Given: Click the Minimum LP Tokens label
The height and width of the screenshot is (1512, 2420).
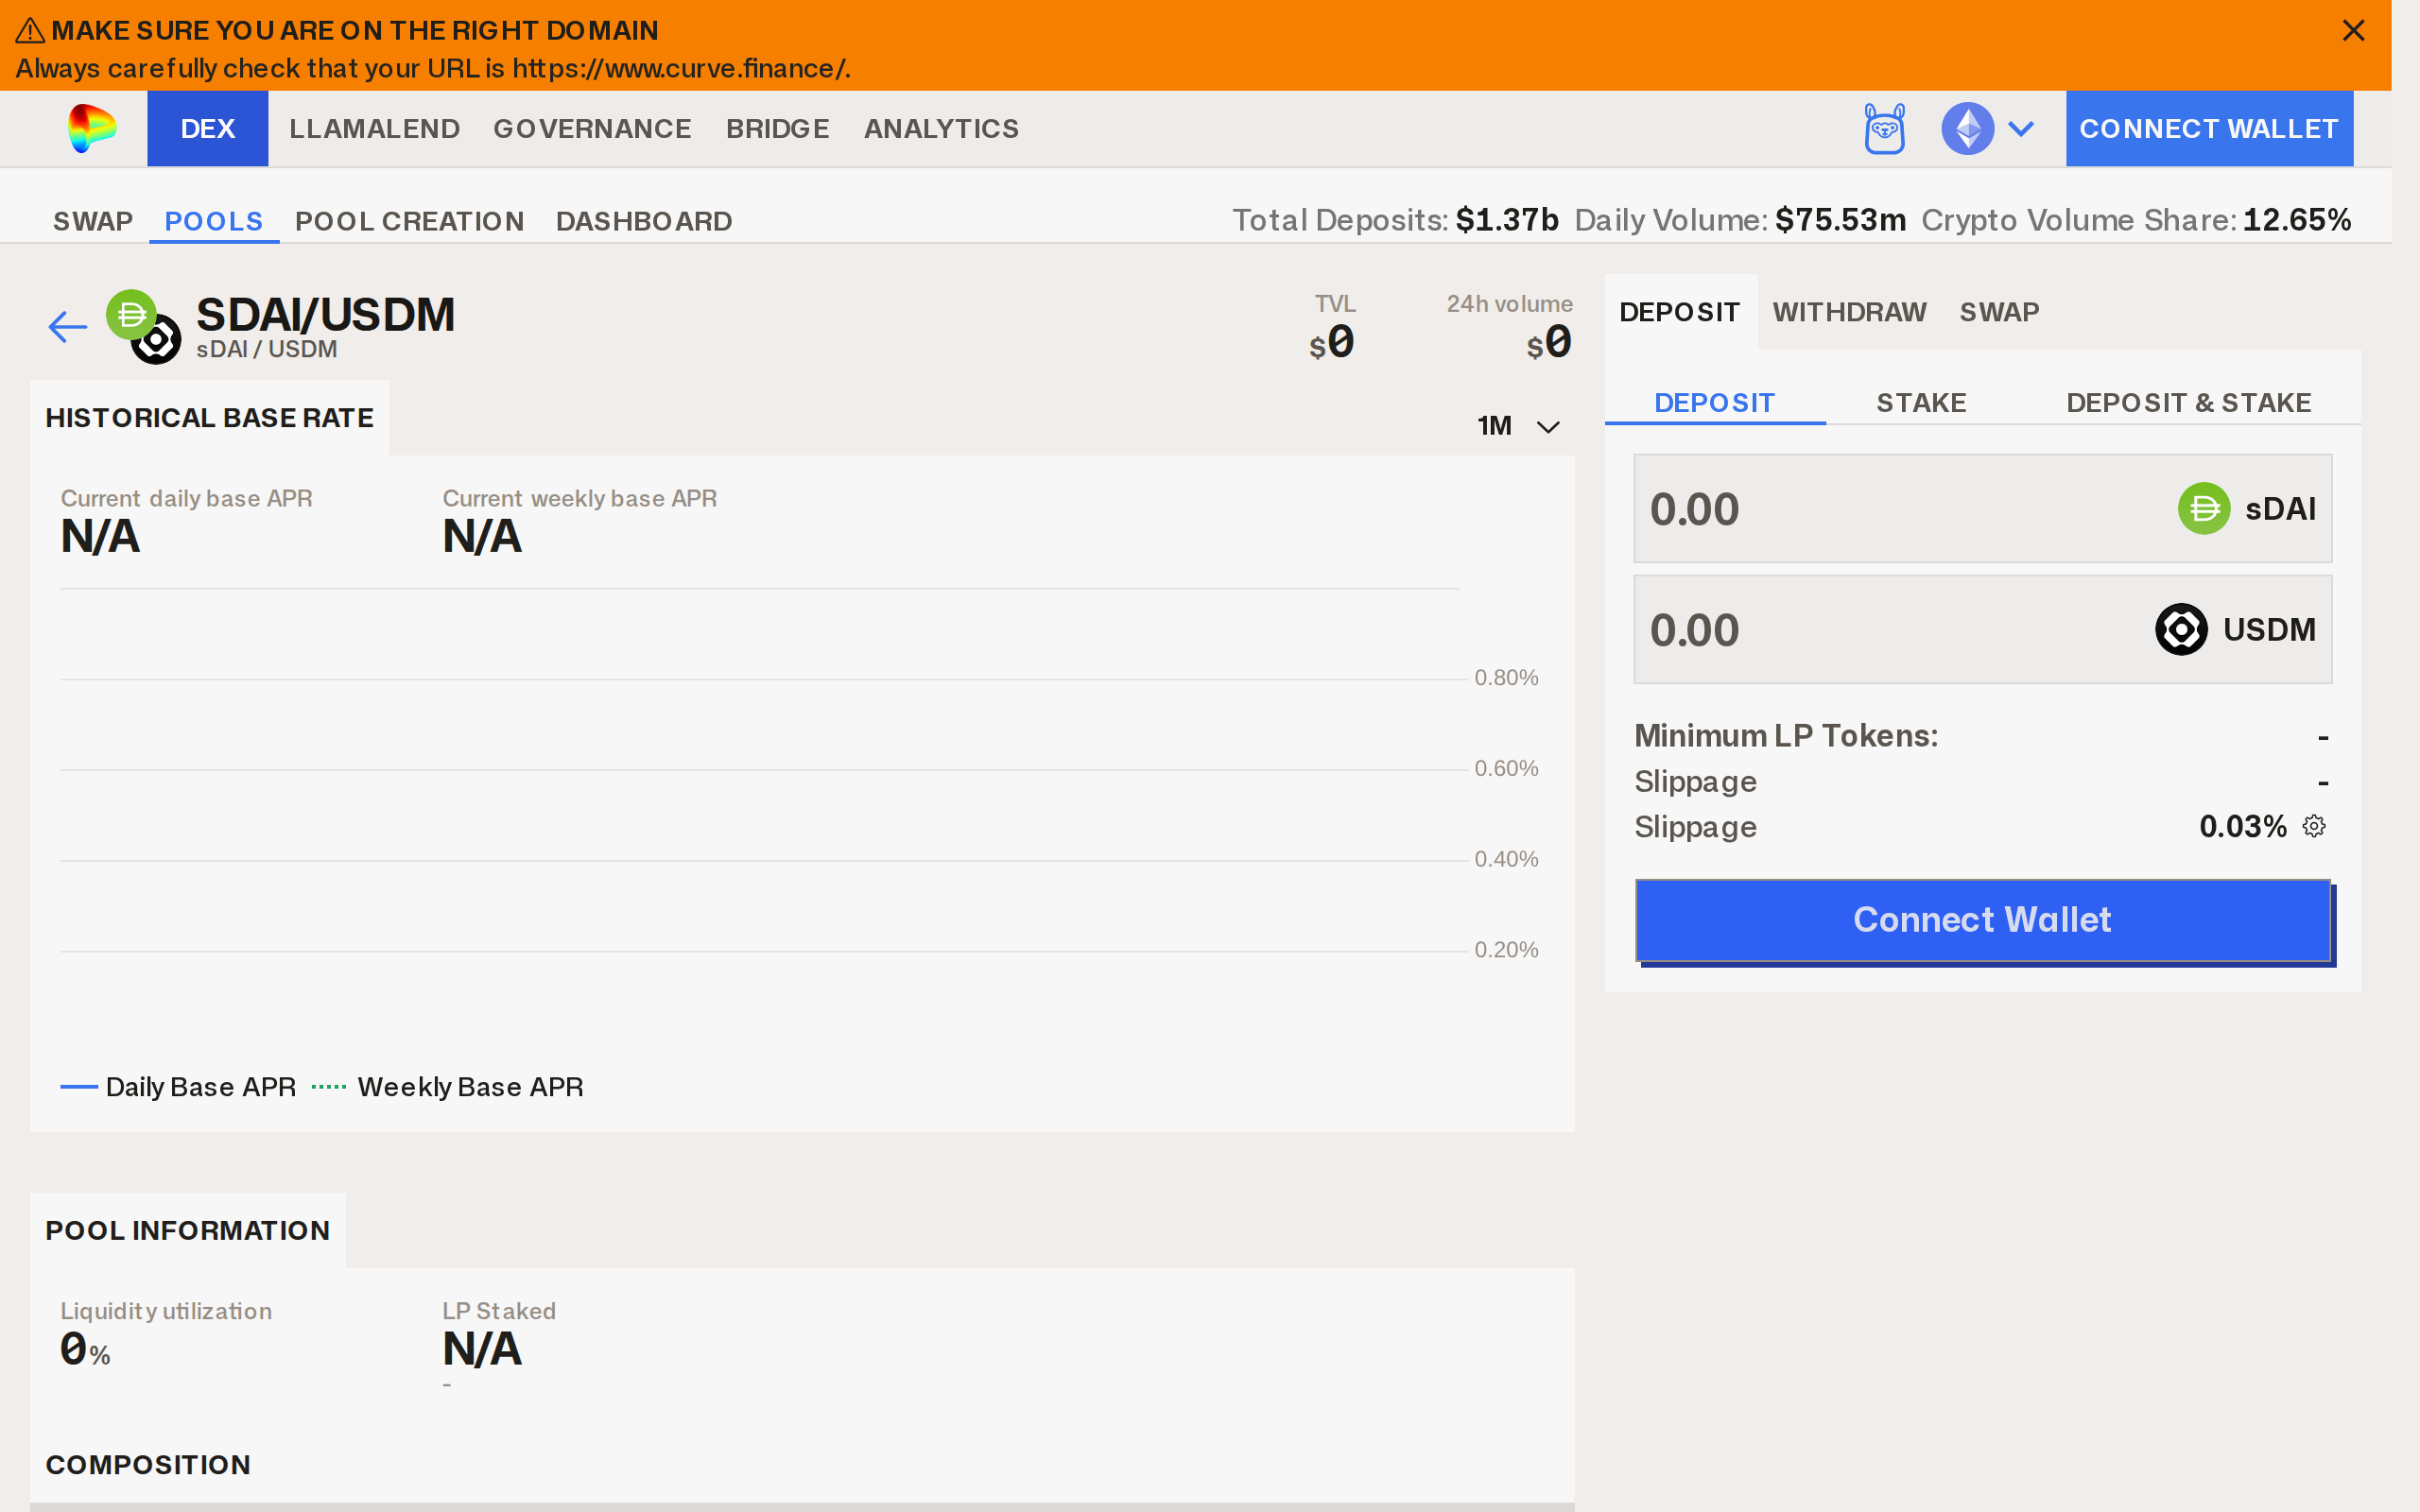Looking at the screenshot, I should [x=1786, y=736].
